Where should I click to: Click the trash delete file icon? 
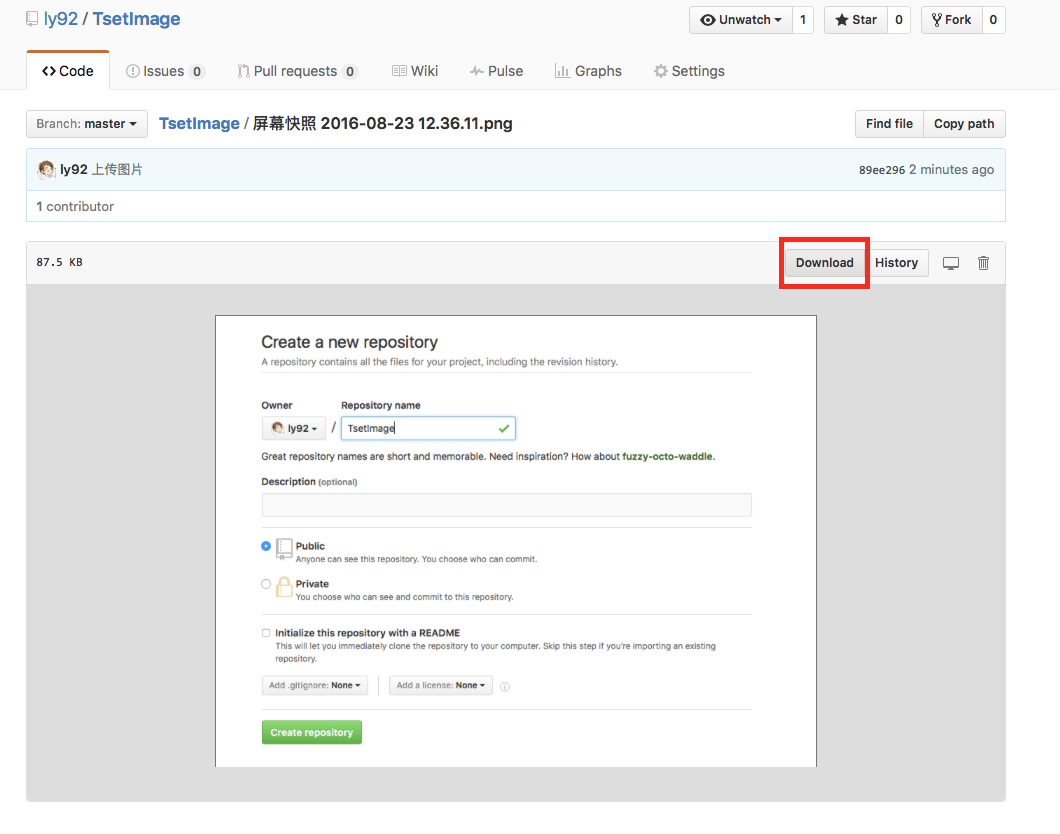coord(984,263)
